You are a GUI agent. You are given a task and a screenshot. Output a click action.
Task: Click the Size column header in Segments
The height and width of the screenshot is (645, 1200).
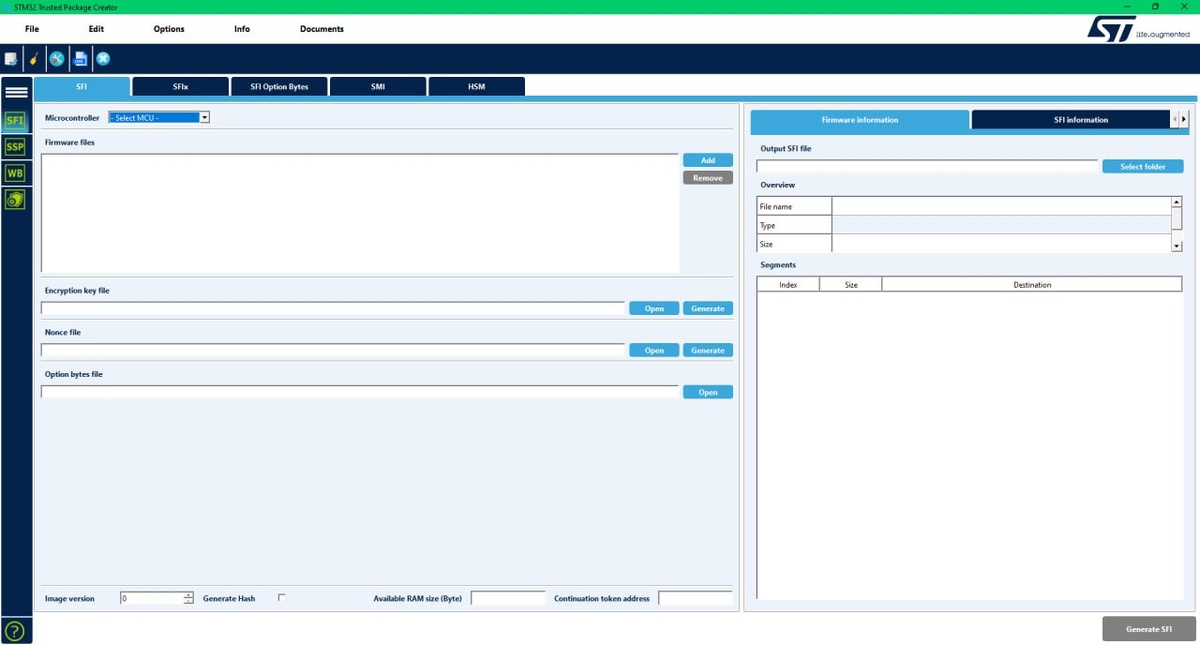coord(851,285)
